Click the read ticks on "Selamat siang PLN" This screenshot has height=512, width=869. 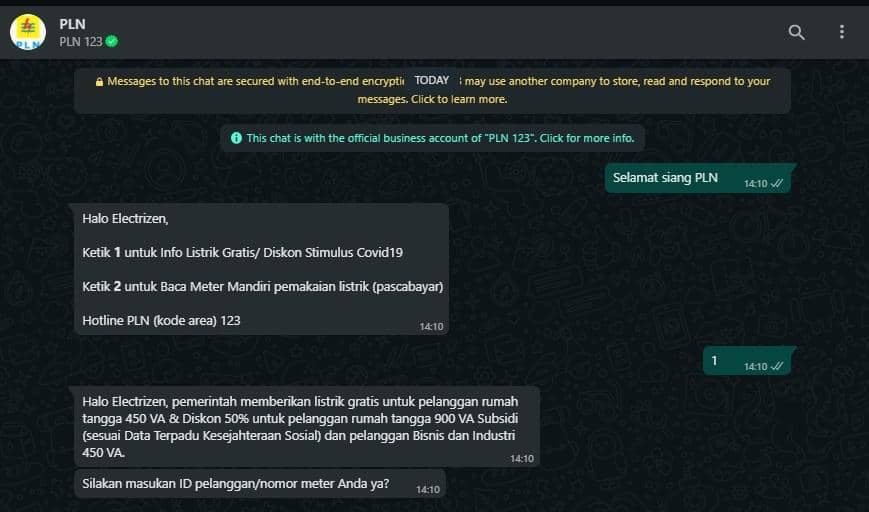click(x=777, y=183)
